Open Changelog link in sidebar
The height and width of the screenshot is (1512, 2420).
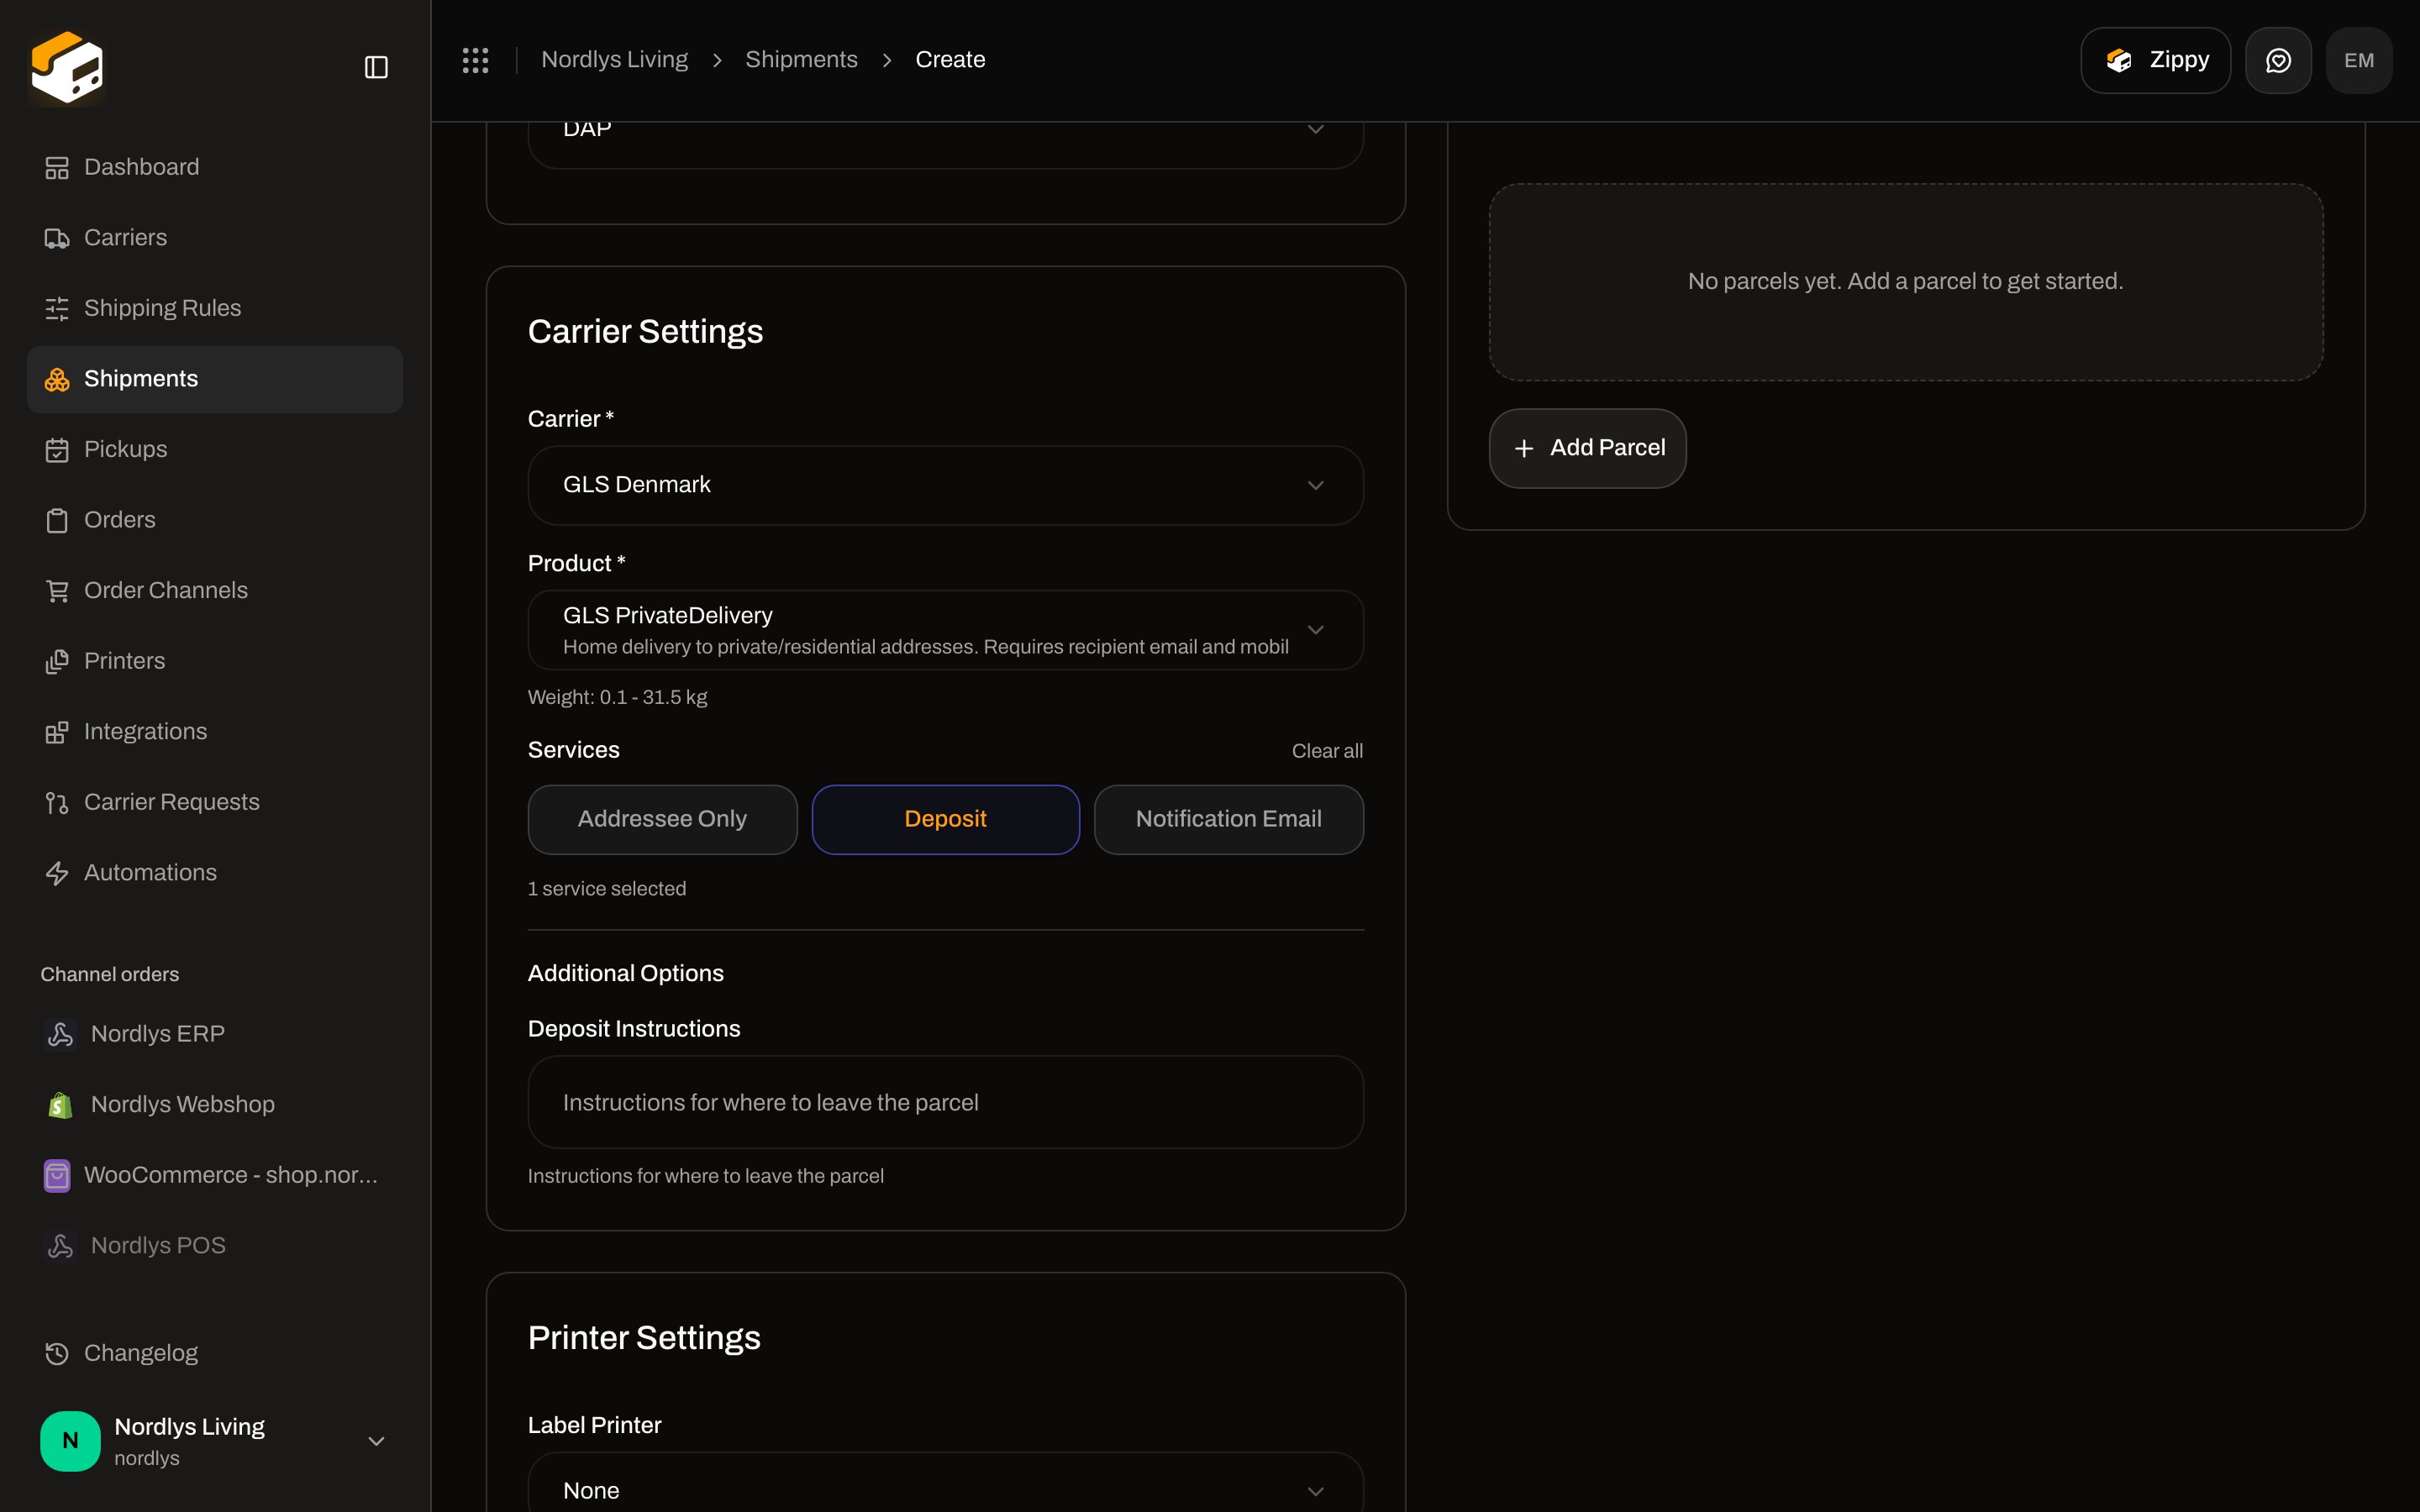point(215,1353)
